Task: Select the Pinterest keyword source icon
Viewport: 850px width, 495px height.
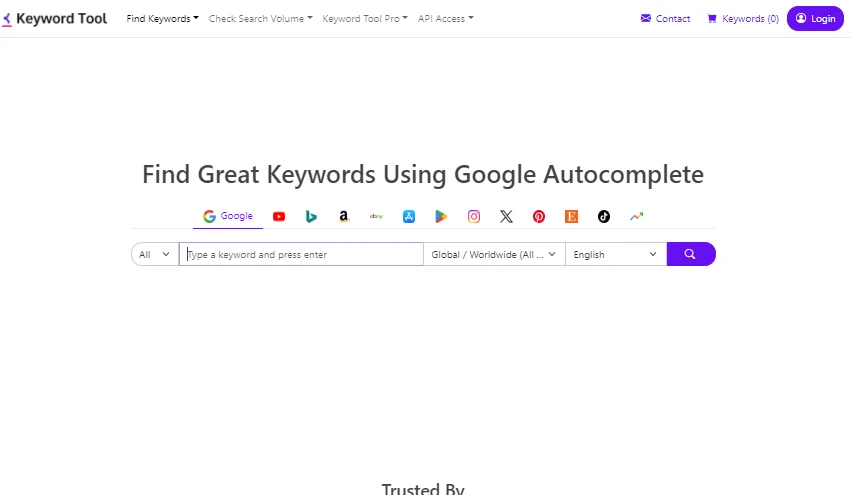Action: pyautogui.click(x=539, y=217)
